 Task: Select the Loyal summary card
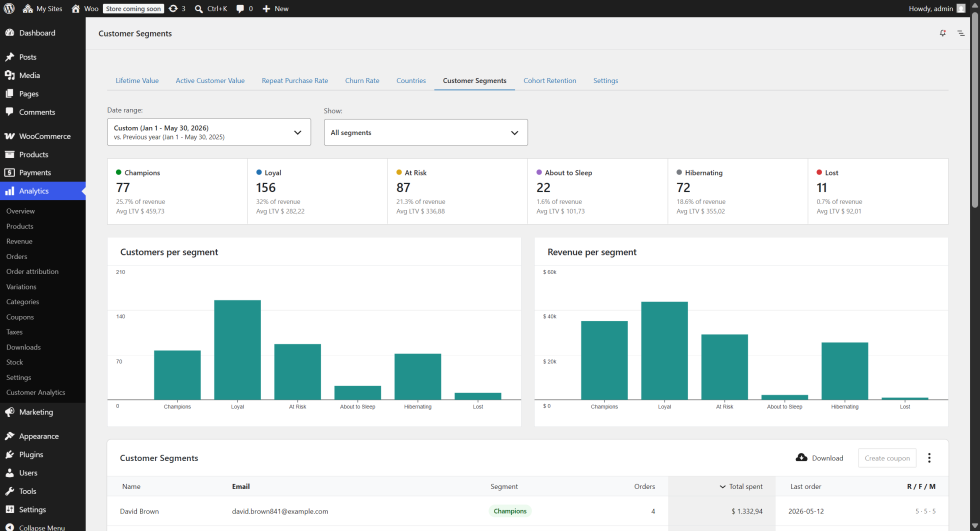click(x=318, y=191)
